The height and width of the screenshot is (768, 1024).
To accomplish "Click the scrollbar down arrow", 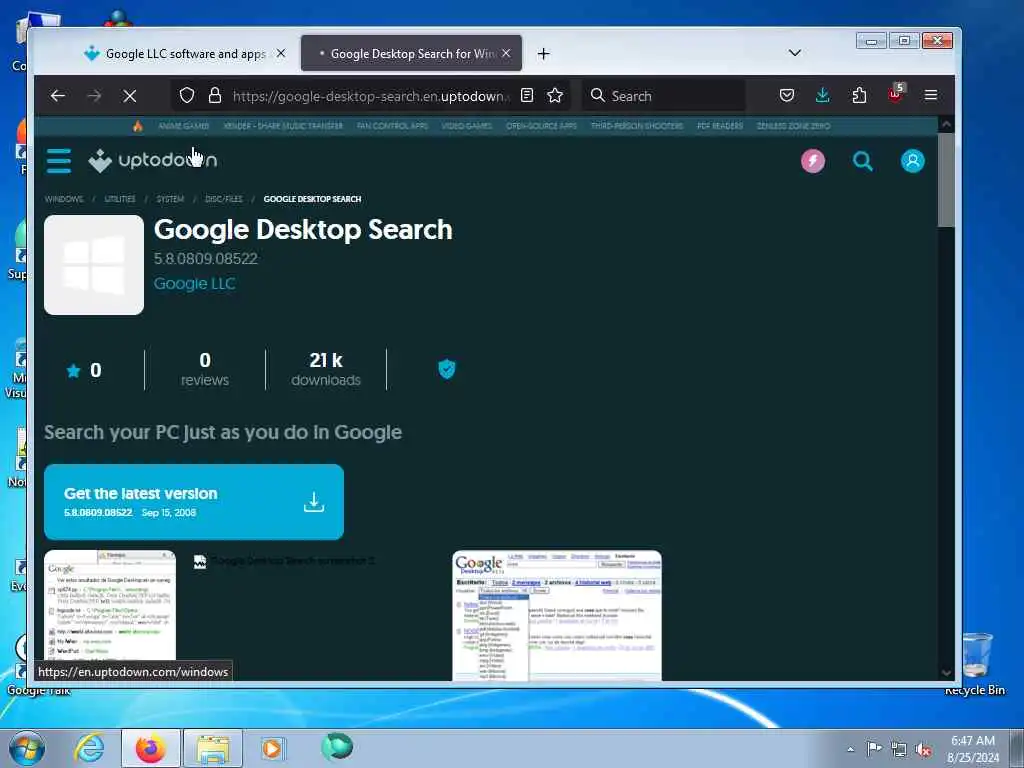I will click(x=946, y=673).
